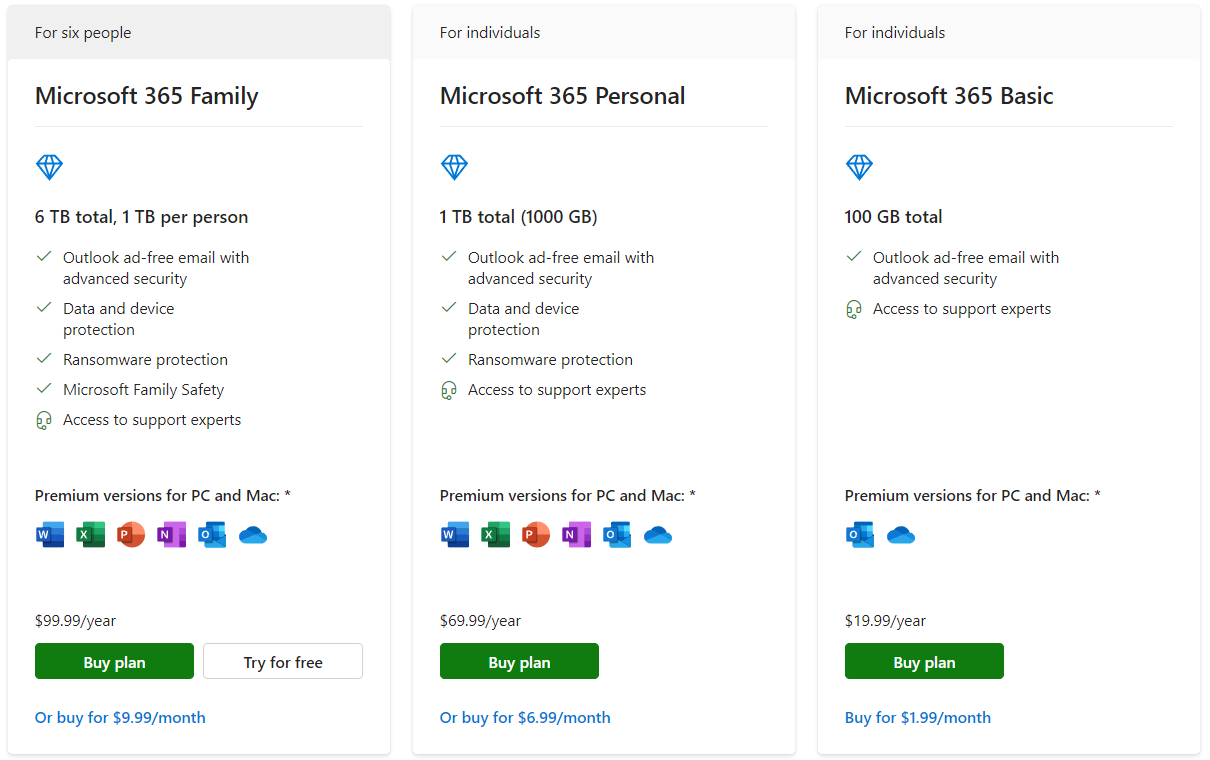Image resolution: width=1210 pixels, height=760 pixels.
Task: Buy the Microsoft 365 Family plan
Action: (x=114, y=662)
